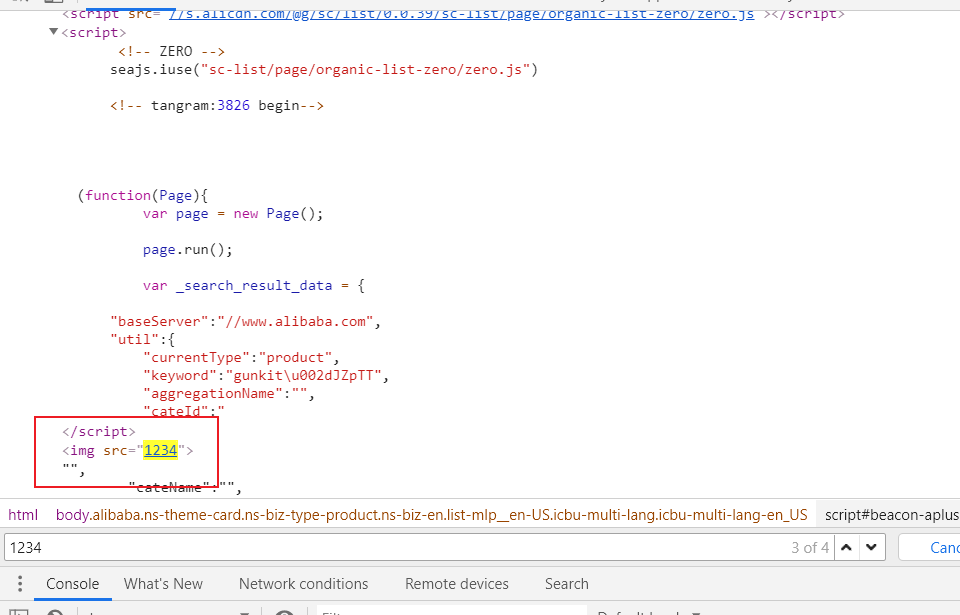
Task: Go to previous search match arrow
Action: tap(846, 547)
